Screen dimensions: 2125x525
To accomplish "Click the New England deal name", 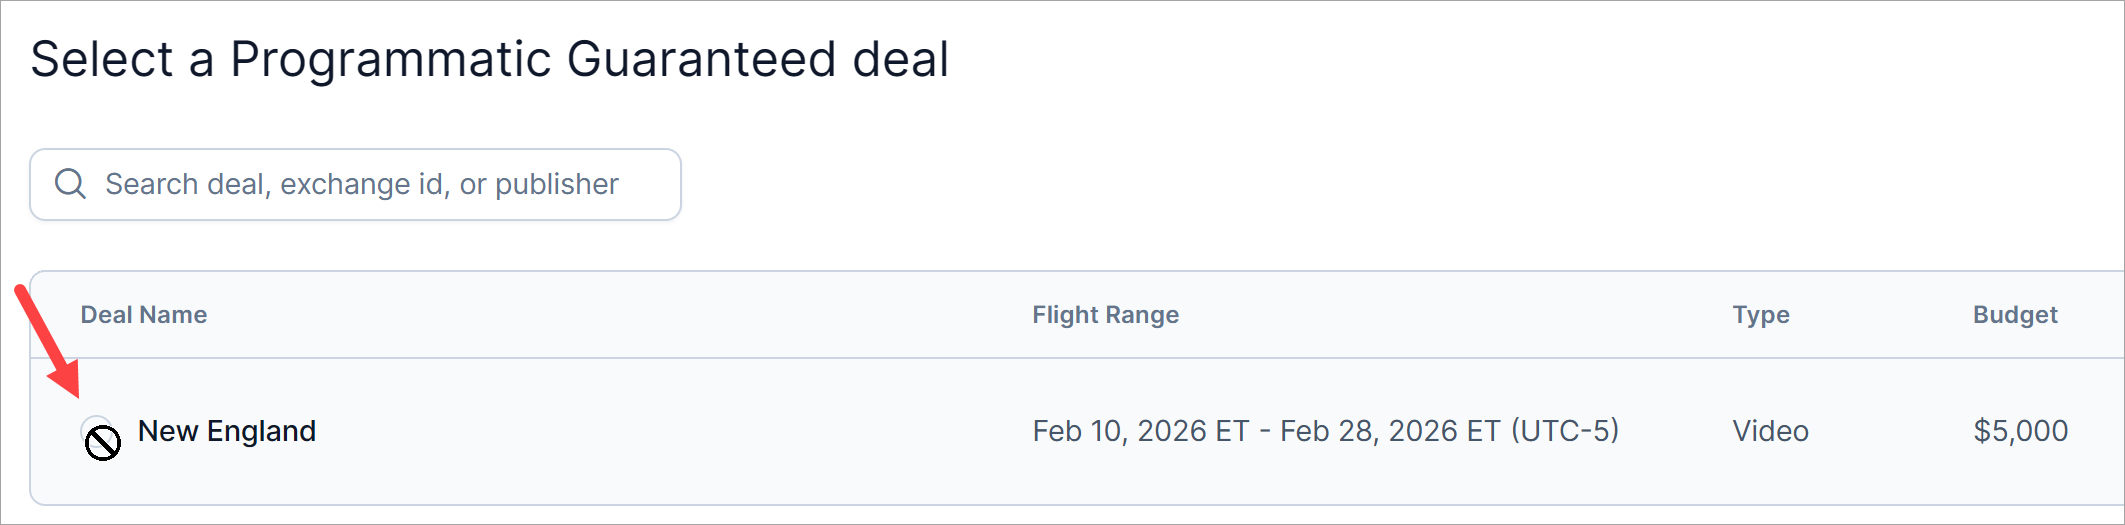I will 227,431.
